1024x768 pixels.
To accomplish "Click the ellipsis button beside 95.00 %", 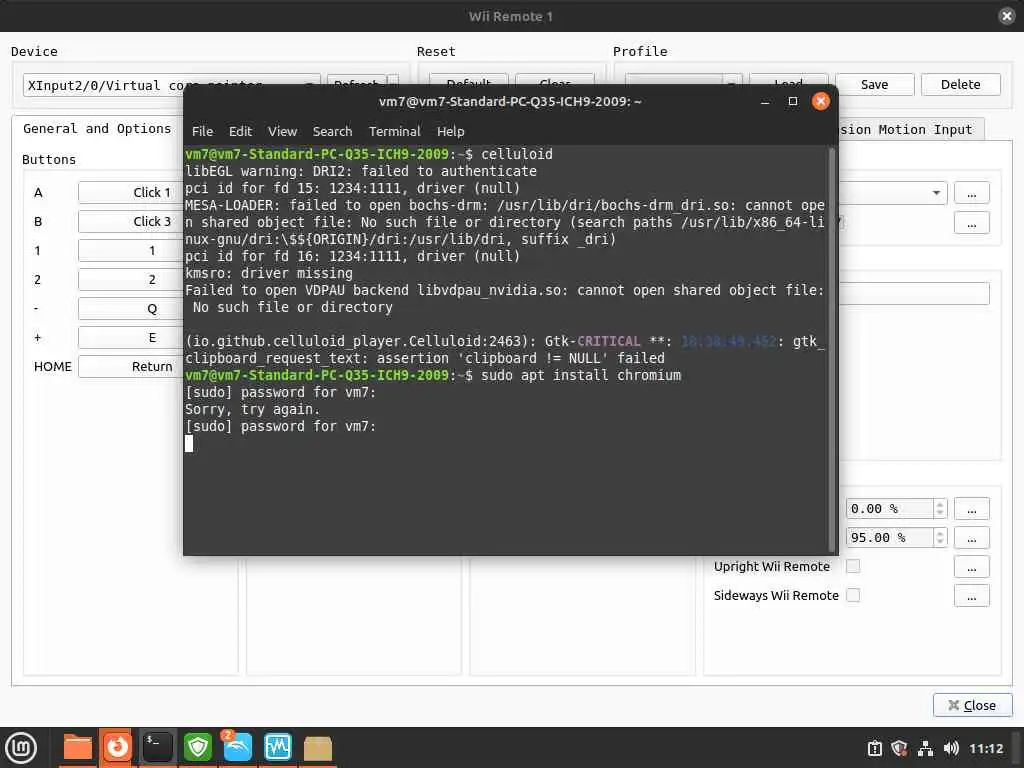I will click(x=972, y=537).
